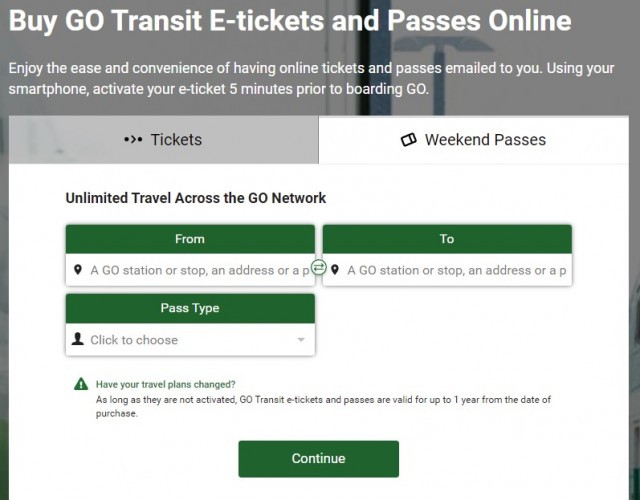Screen dimensions: 640x500
Task: Click the Unlimited Travel Across the GO Network heading
Action: [196, 198]
